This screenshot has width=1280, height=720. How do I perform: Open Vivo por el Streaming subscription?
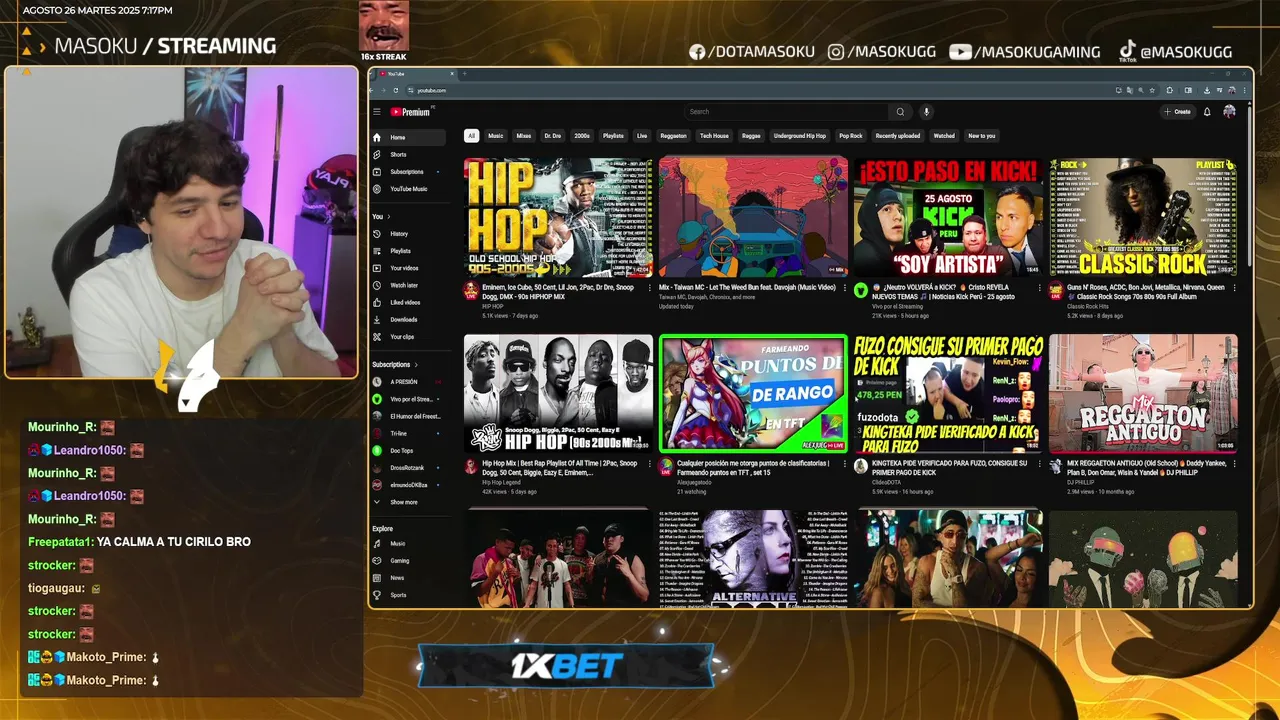pyautogui.click(x=408, y=399)
